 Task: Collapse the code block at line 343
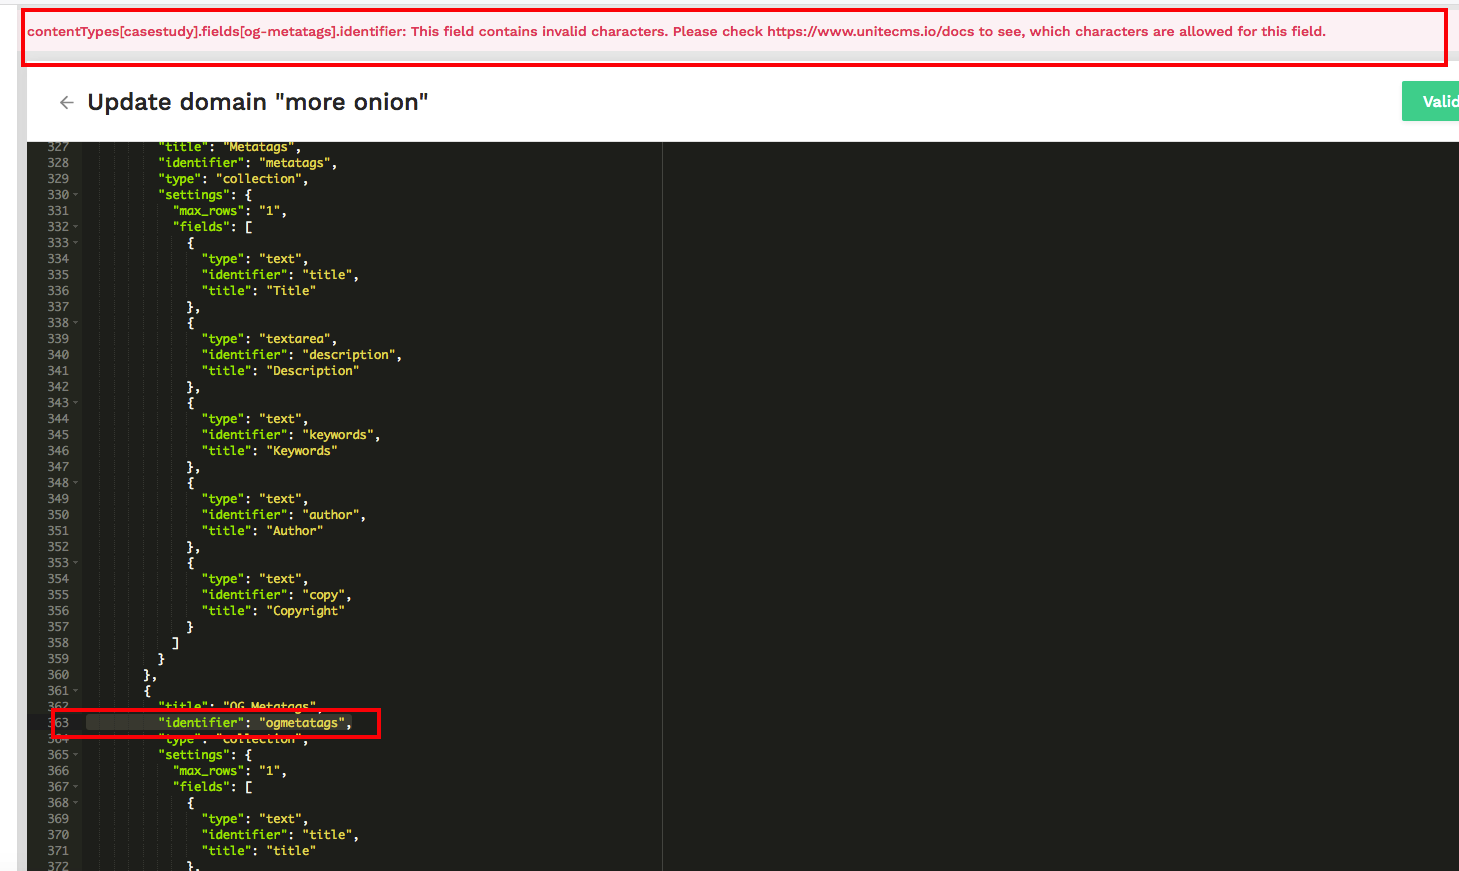[76, 403]
